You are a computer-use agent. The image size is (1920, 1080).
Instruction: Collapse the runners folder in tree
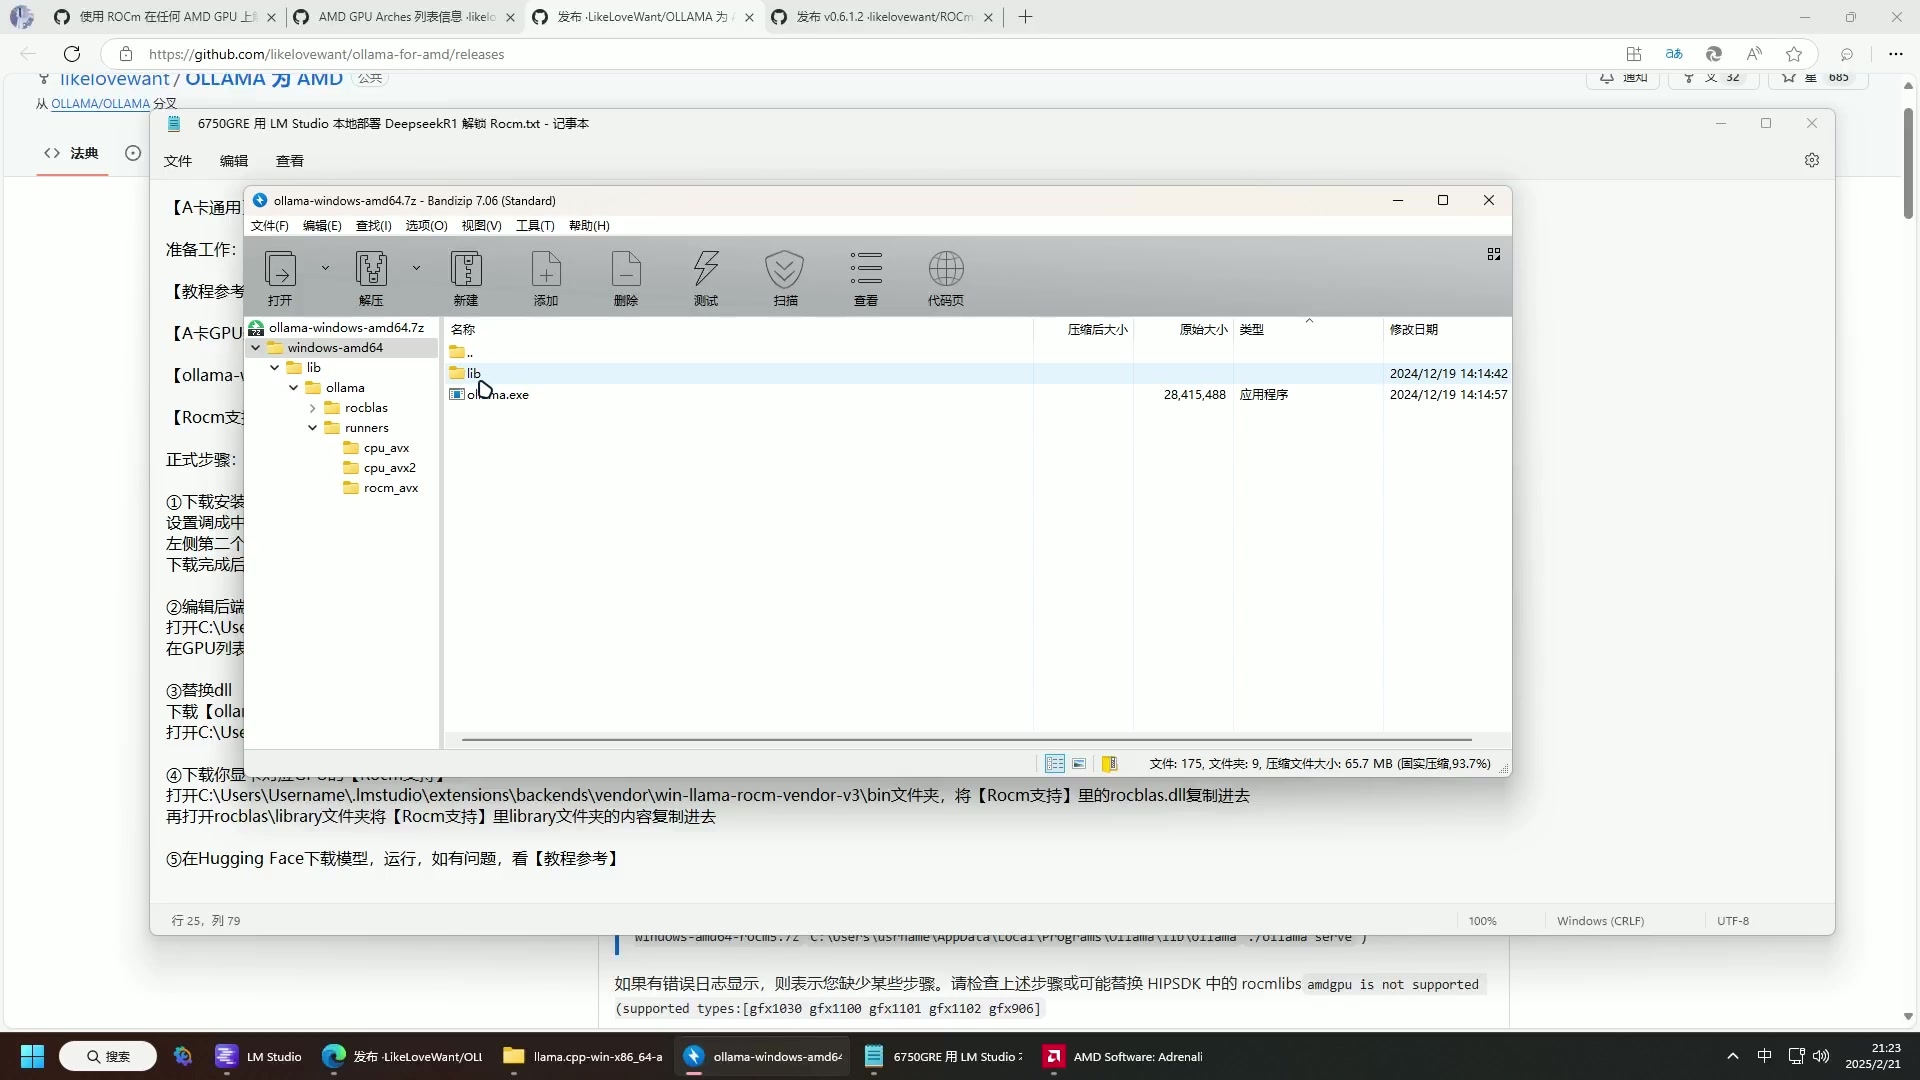313,428
